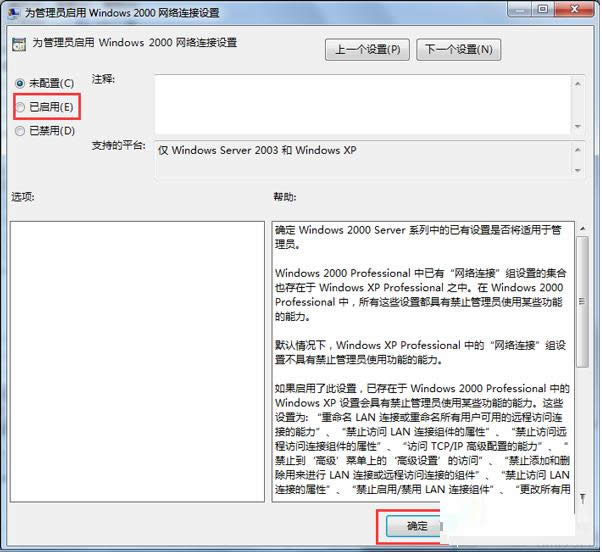Go to 下一个设置(N)
The width and height of the screenshot is (602, 552).
pos(458,50)
